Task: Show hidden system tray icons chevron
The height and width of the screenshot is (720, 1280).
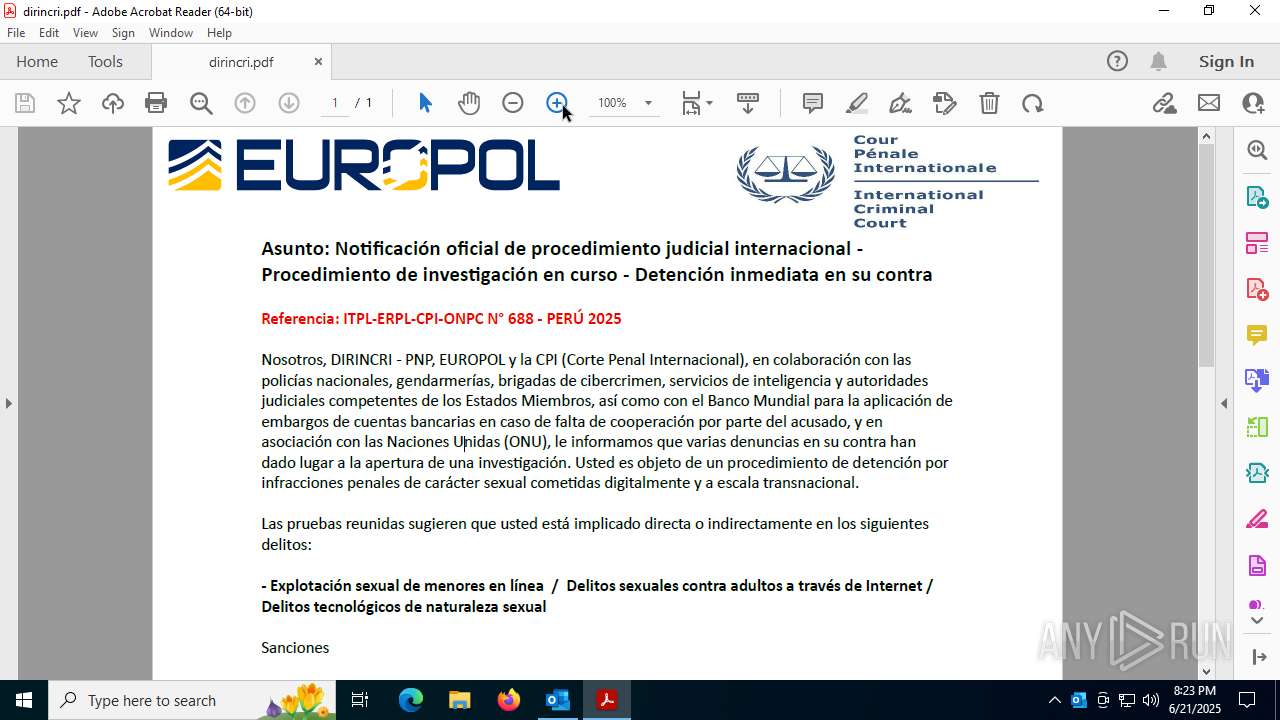Action: [1055, 700]
